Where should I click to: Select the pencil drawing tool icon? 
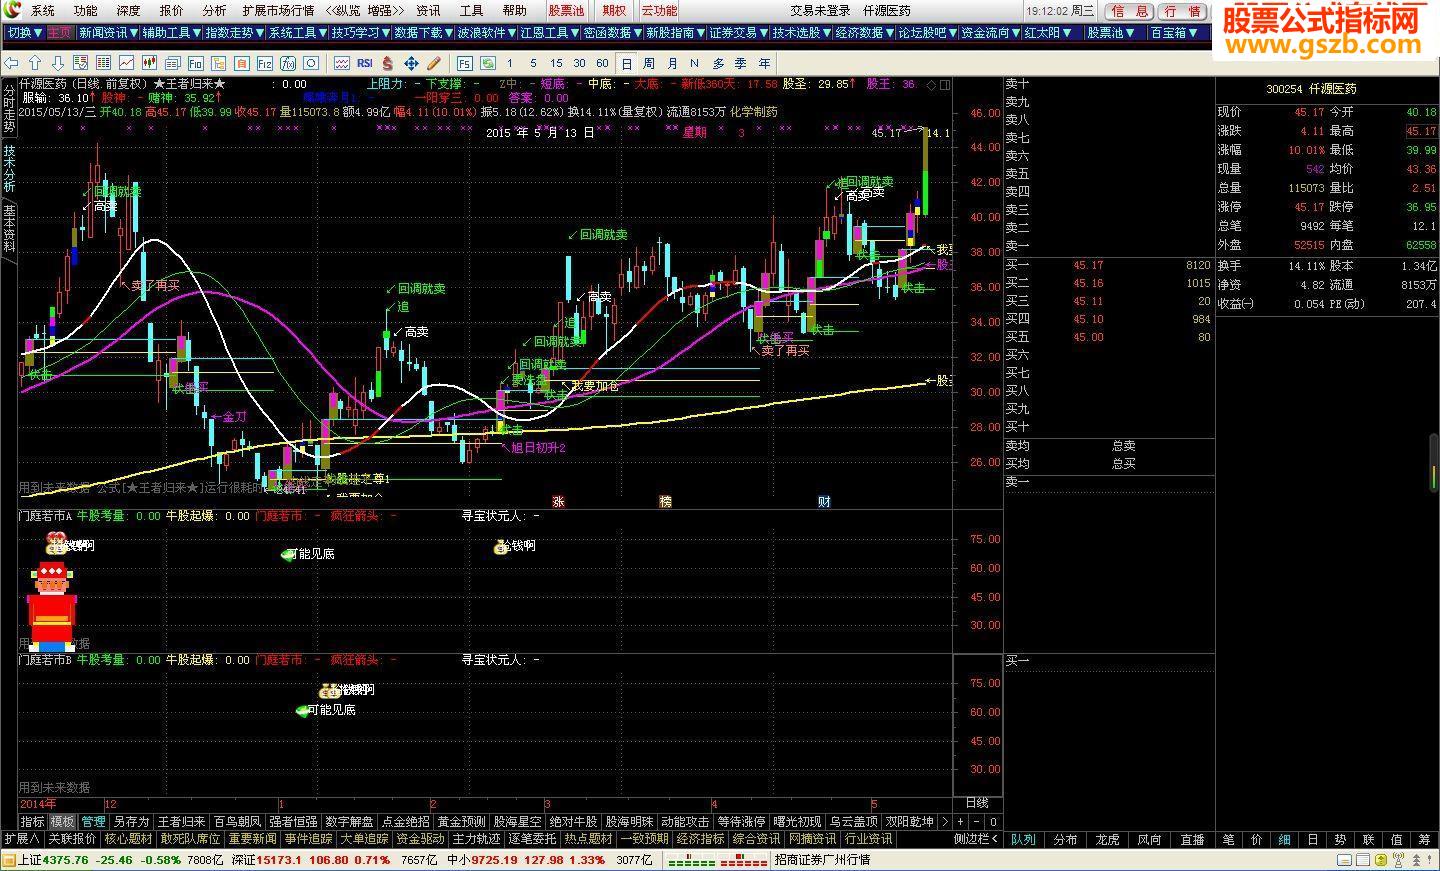click(434, 63)
